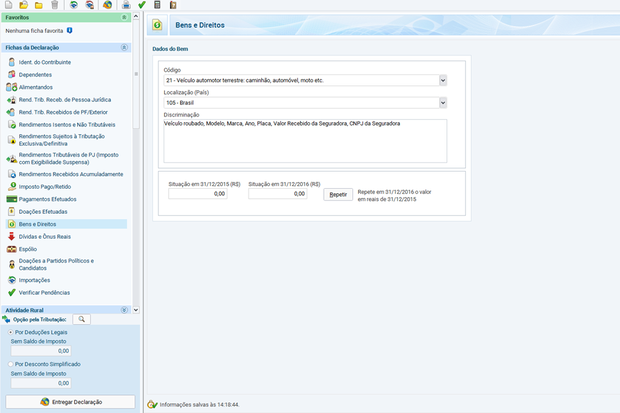Click the Situação em 31/12/2016 value field
The image size is (620, 413).
click(x=278, y=194)
